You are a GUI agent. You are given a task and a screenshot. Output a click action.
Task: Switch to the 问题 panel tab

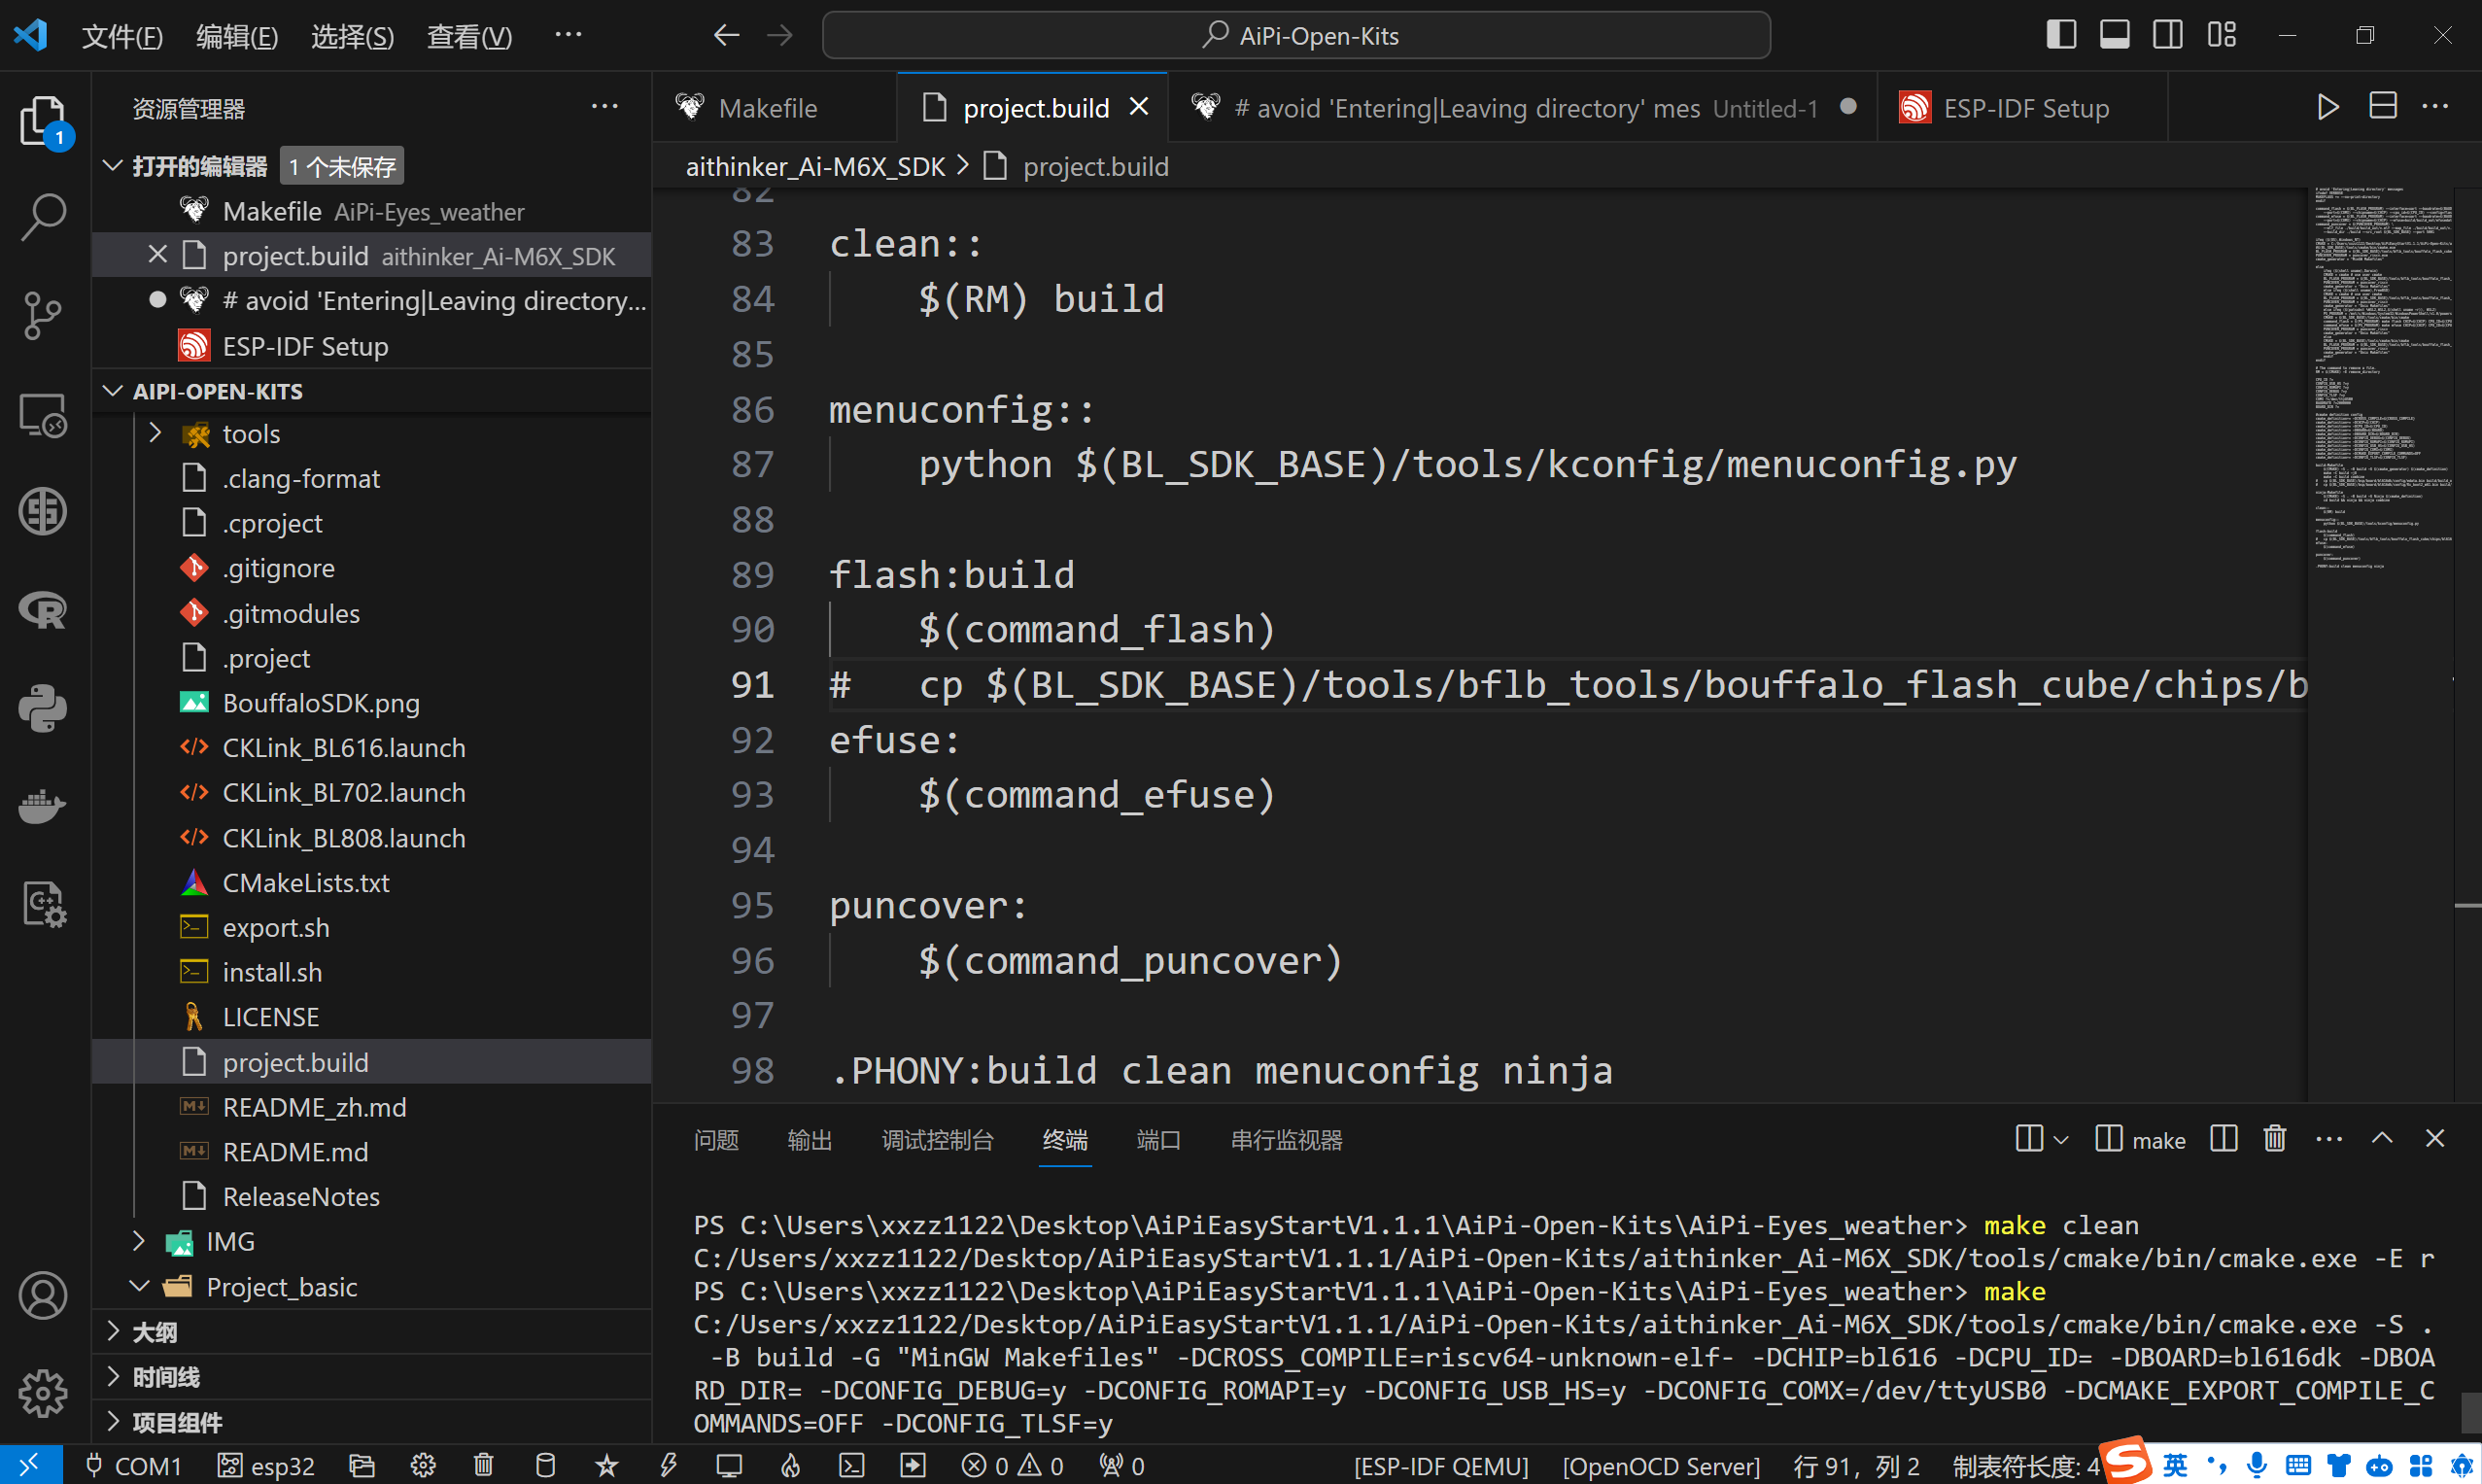716,1140
